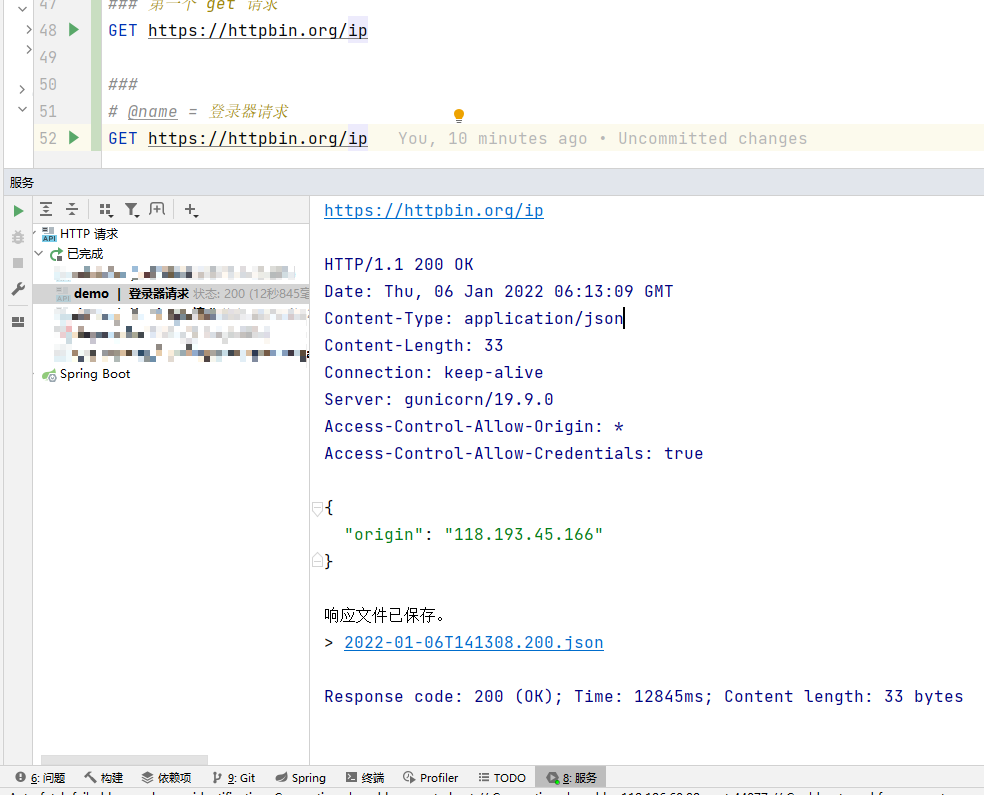Open the 依赖项 tool window tab
The image size is (984, 795).
click(167, 778)
